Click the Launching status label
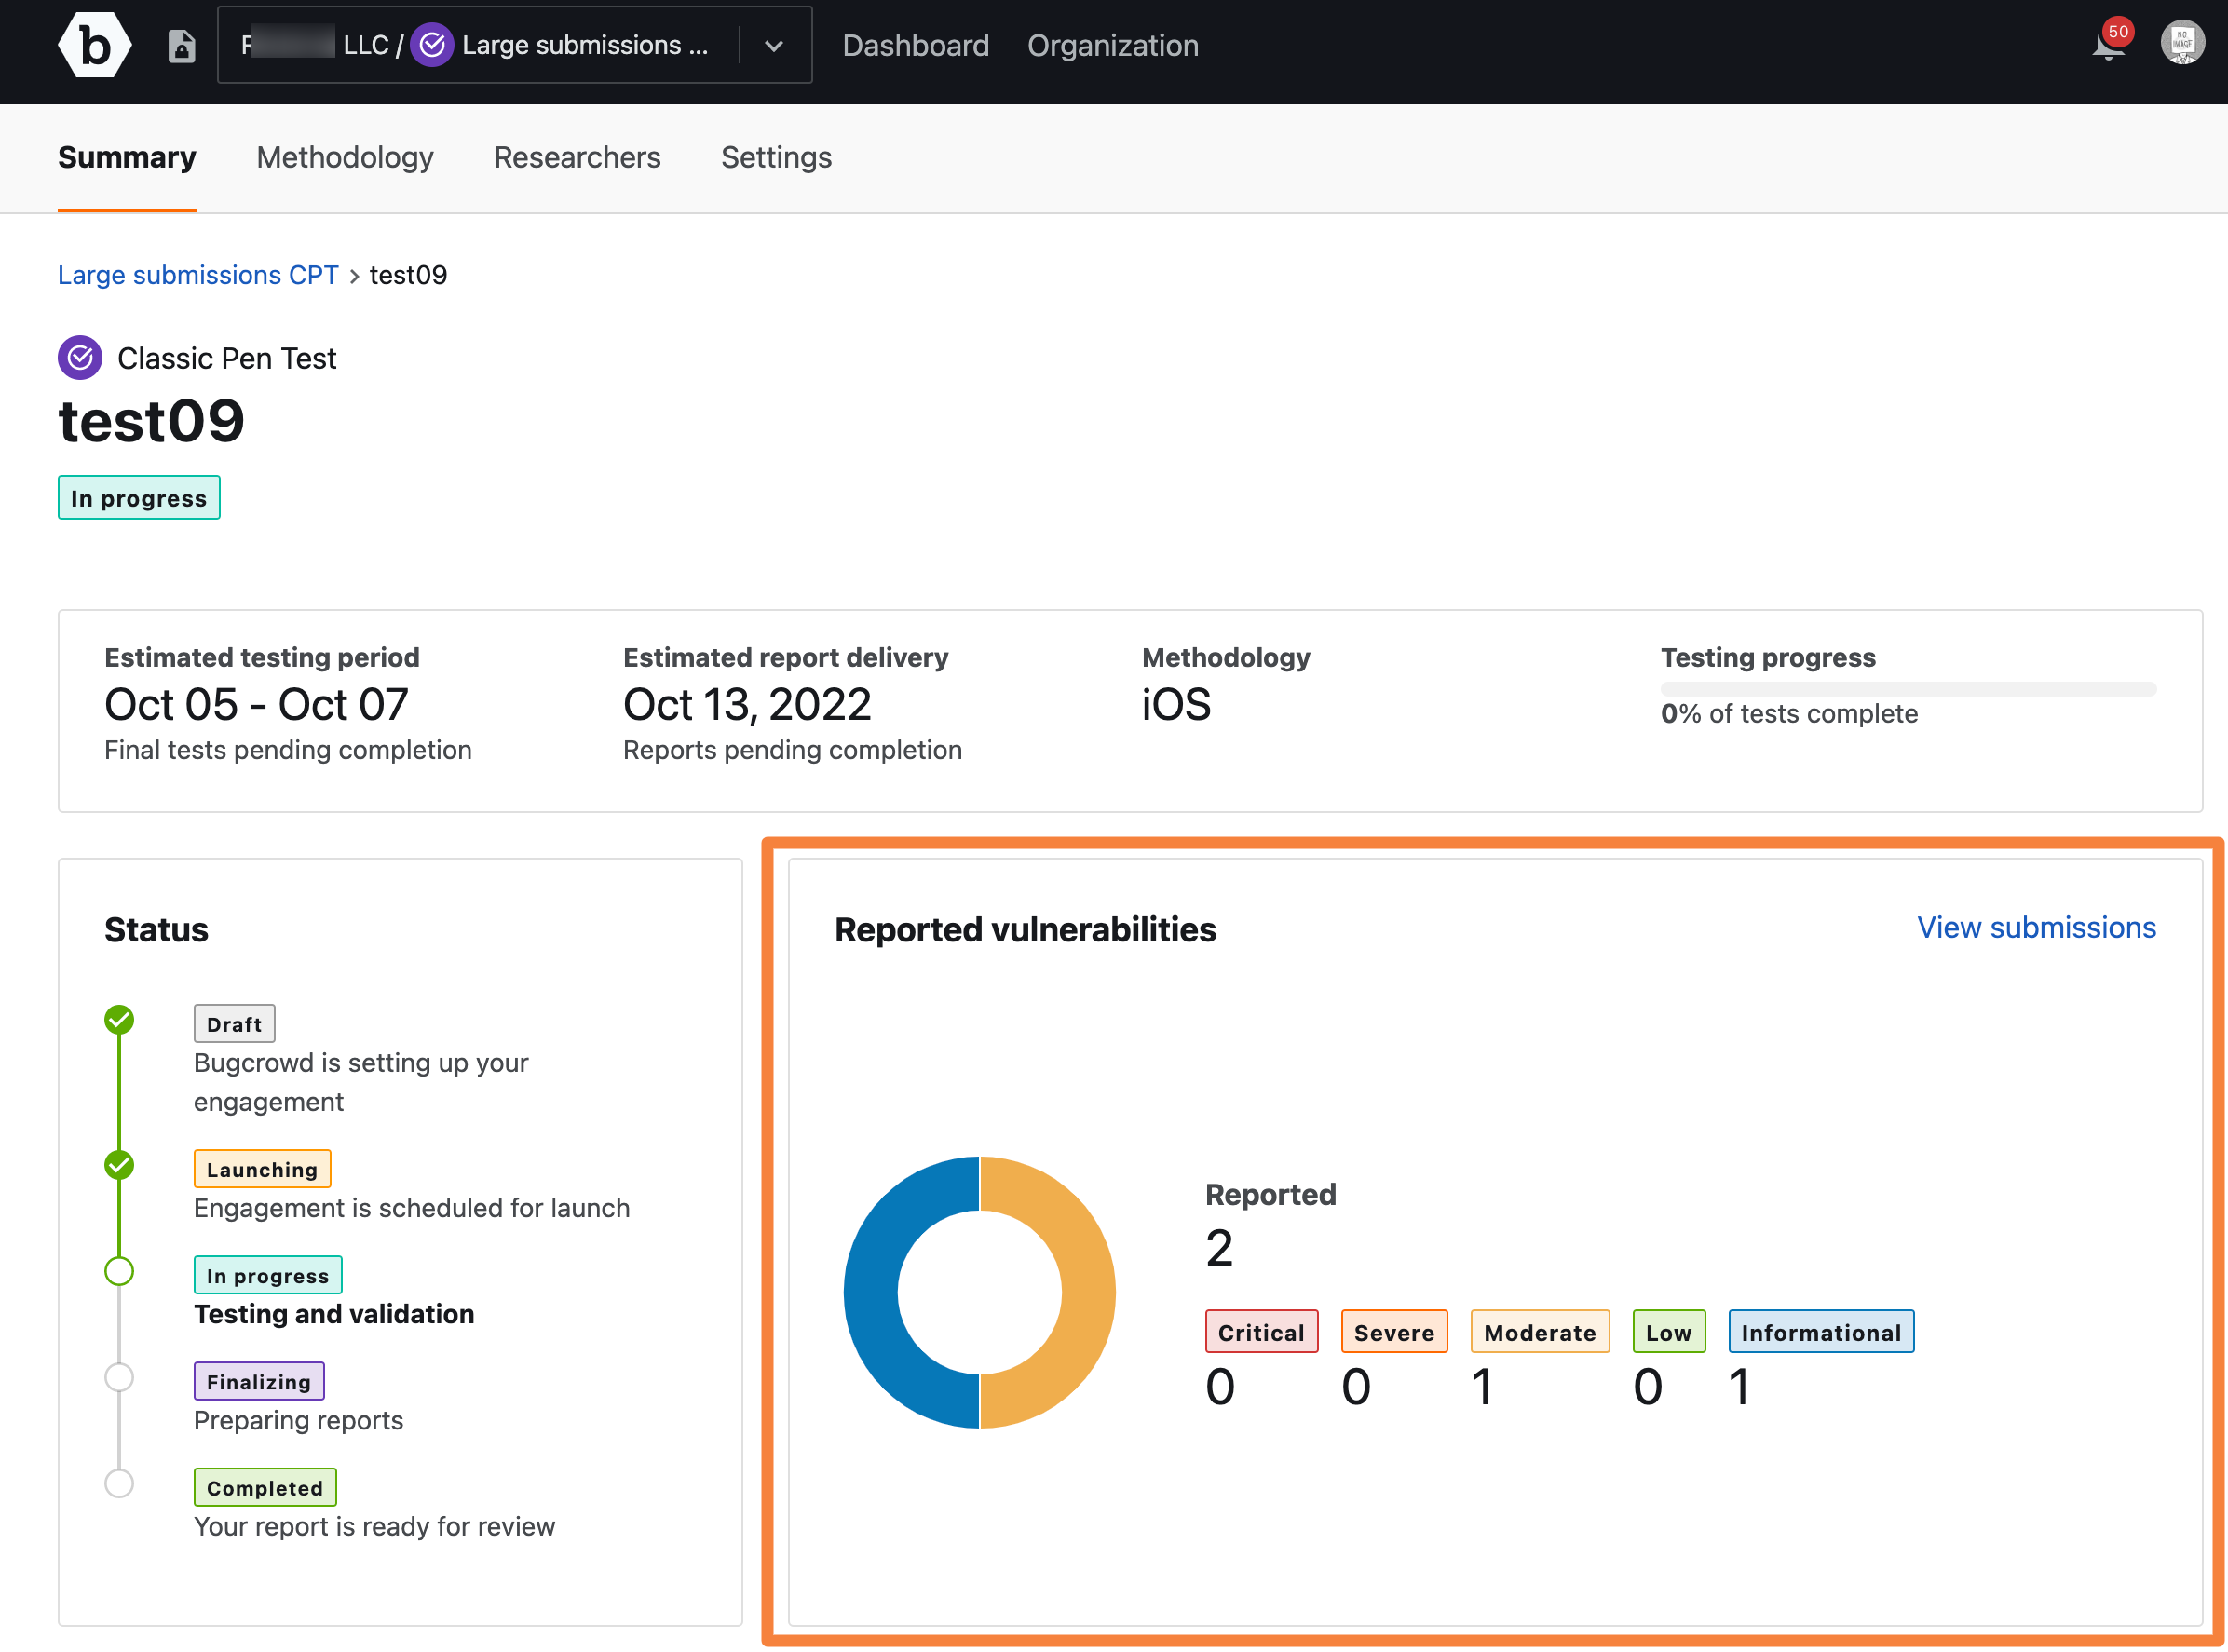2228x1652 pixels. 262,1169
